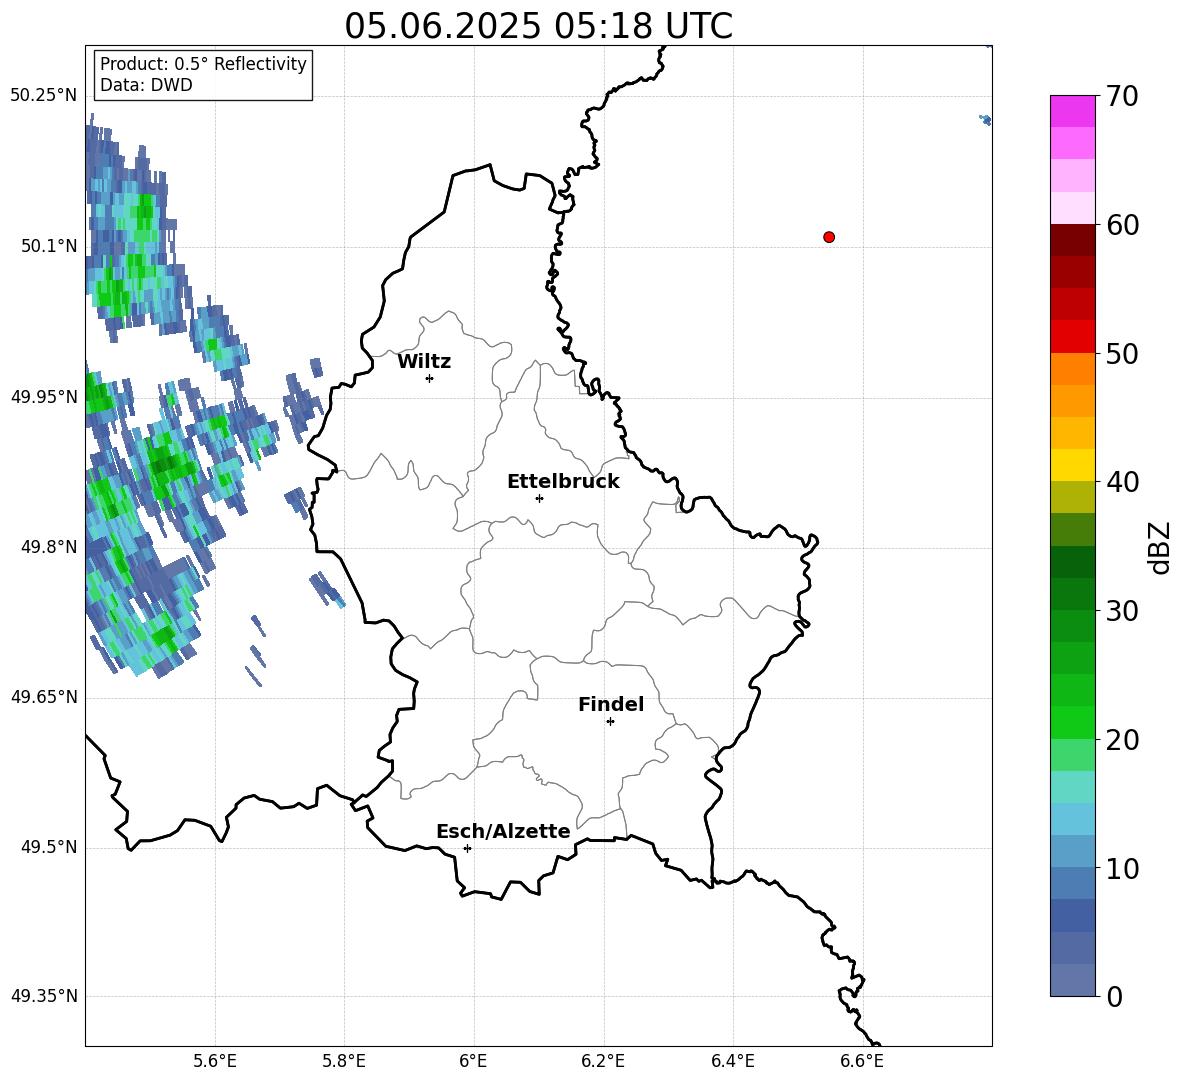Click the 30 tick on the colorbar
Viewport: 1184px width, 1081px height.
tap(1121, 611)
